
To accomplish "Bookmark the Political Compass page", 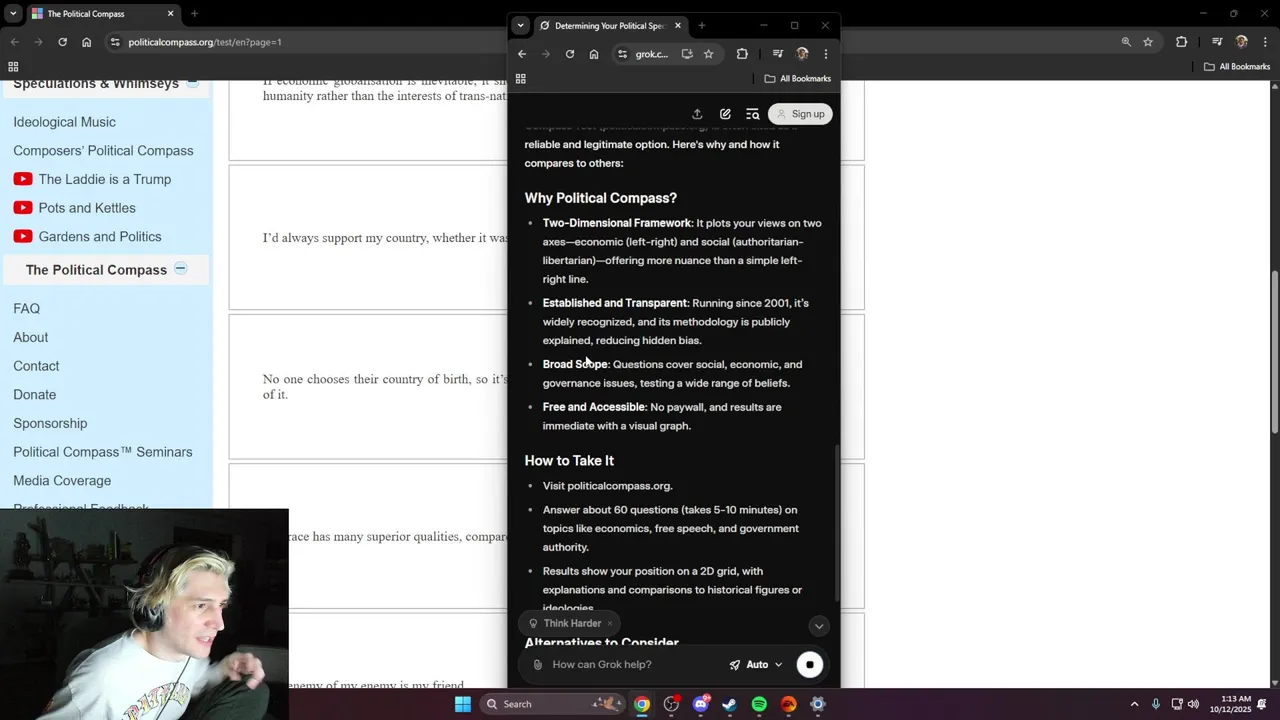I will (x=1148, y=42).
